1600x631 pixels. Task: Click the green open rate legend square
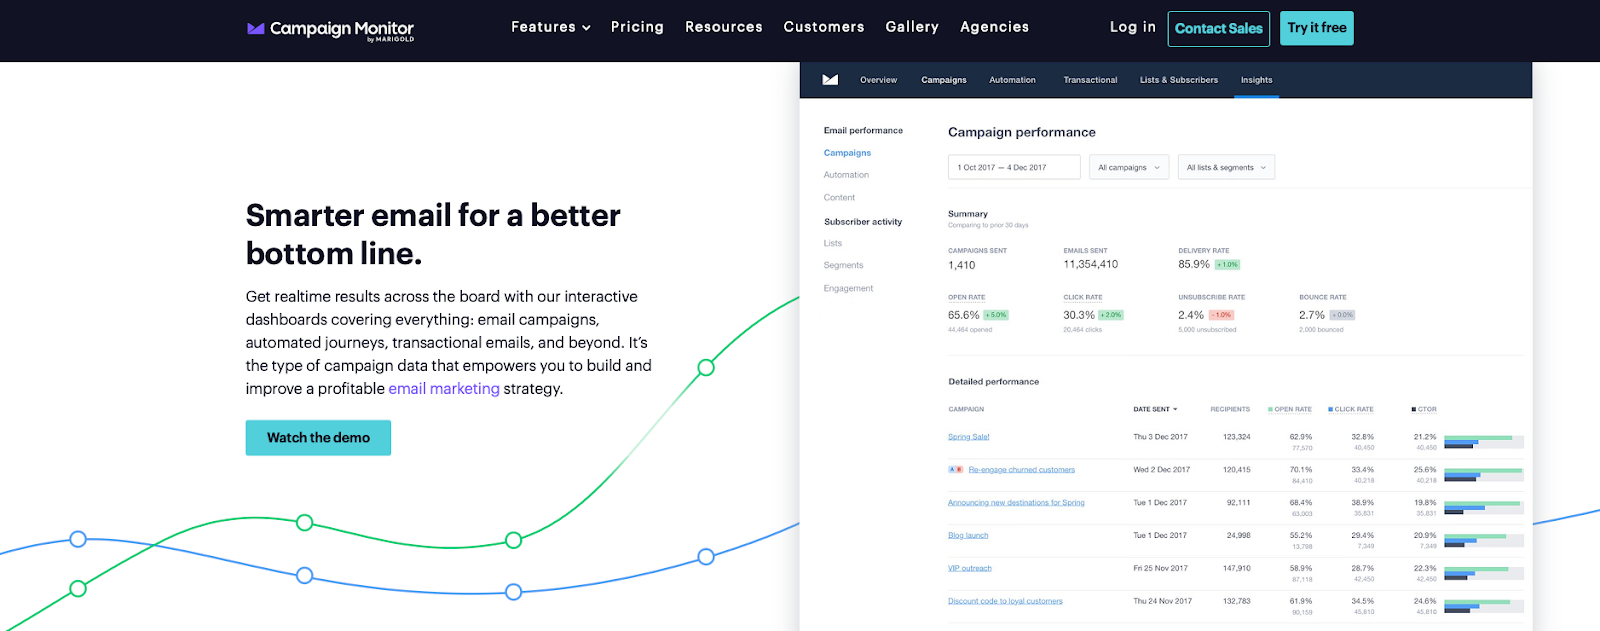tap(1270, 409)
